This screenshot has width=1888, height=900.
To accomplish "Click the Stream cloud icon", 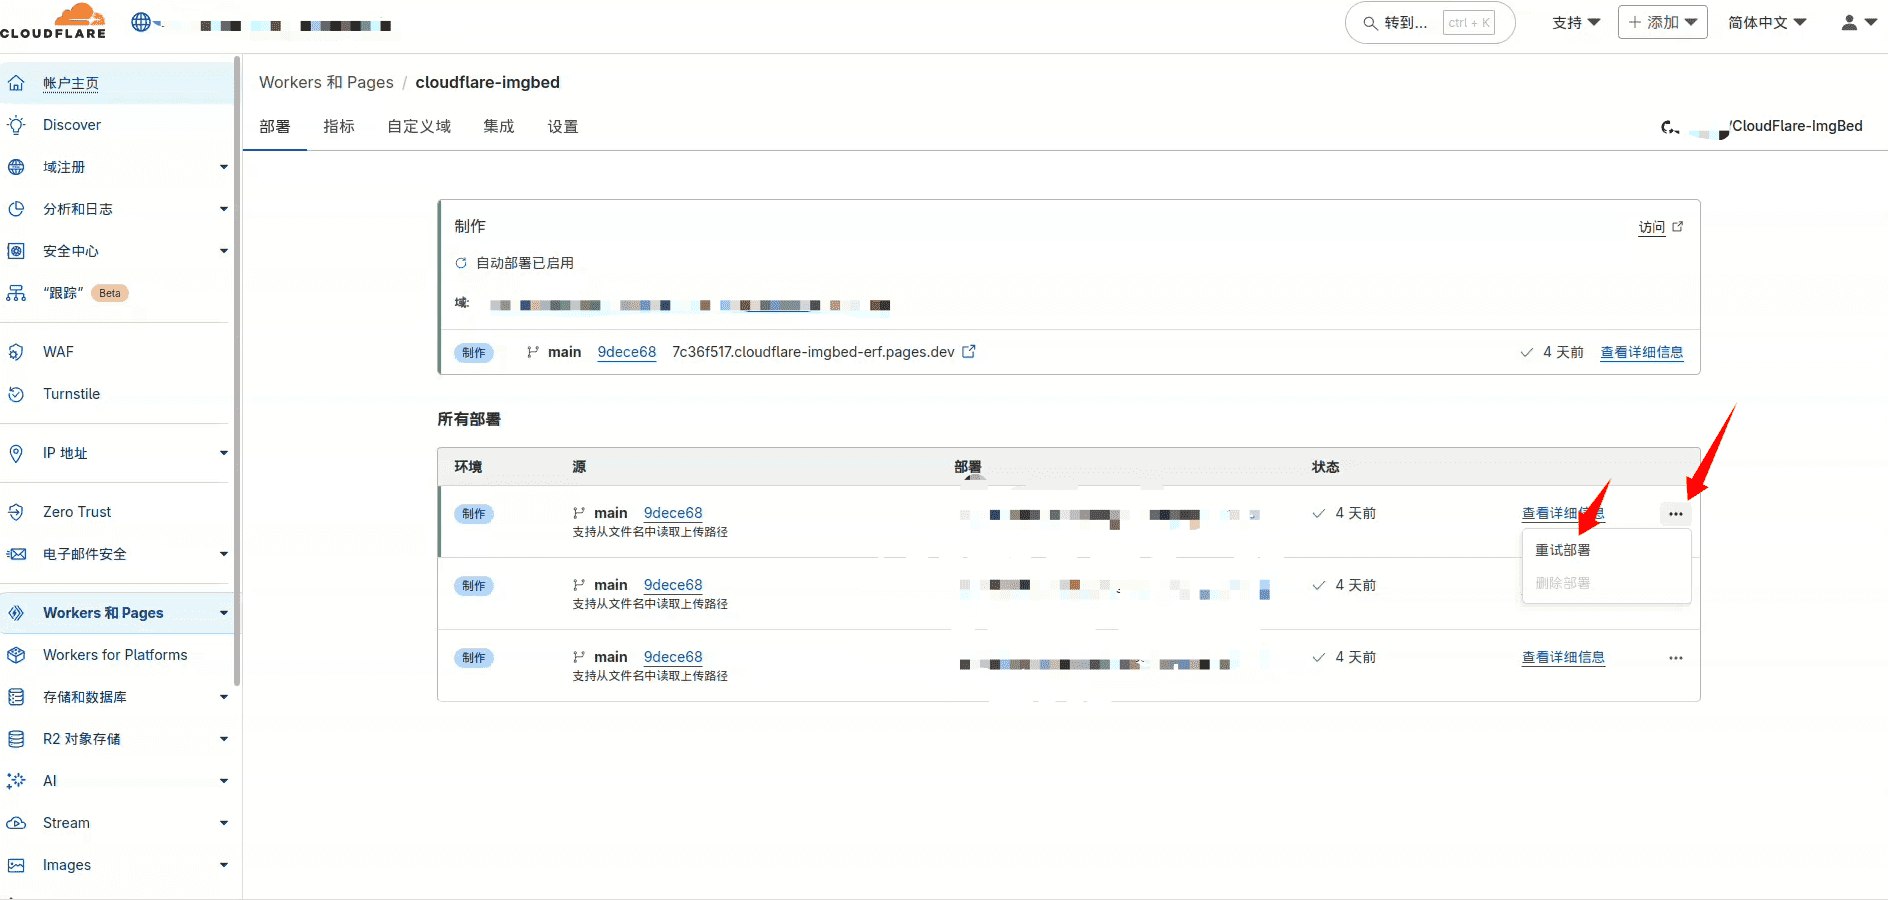I will pos(16,823).
